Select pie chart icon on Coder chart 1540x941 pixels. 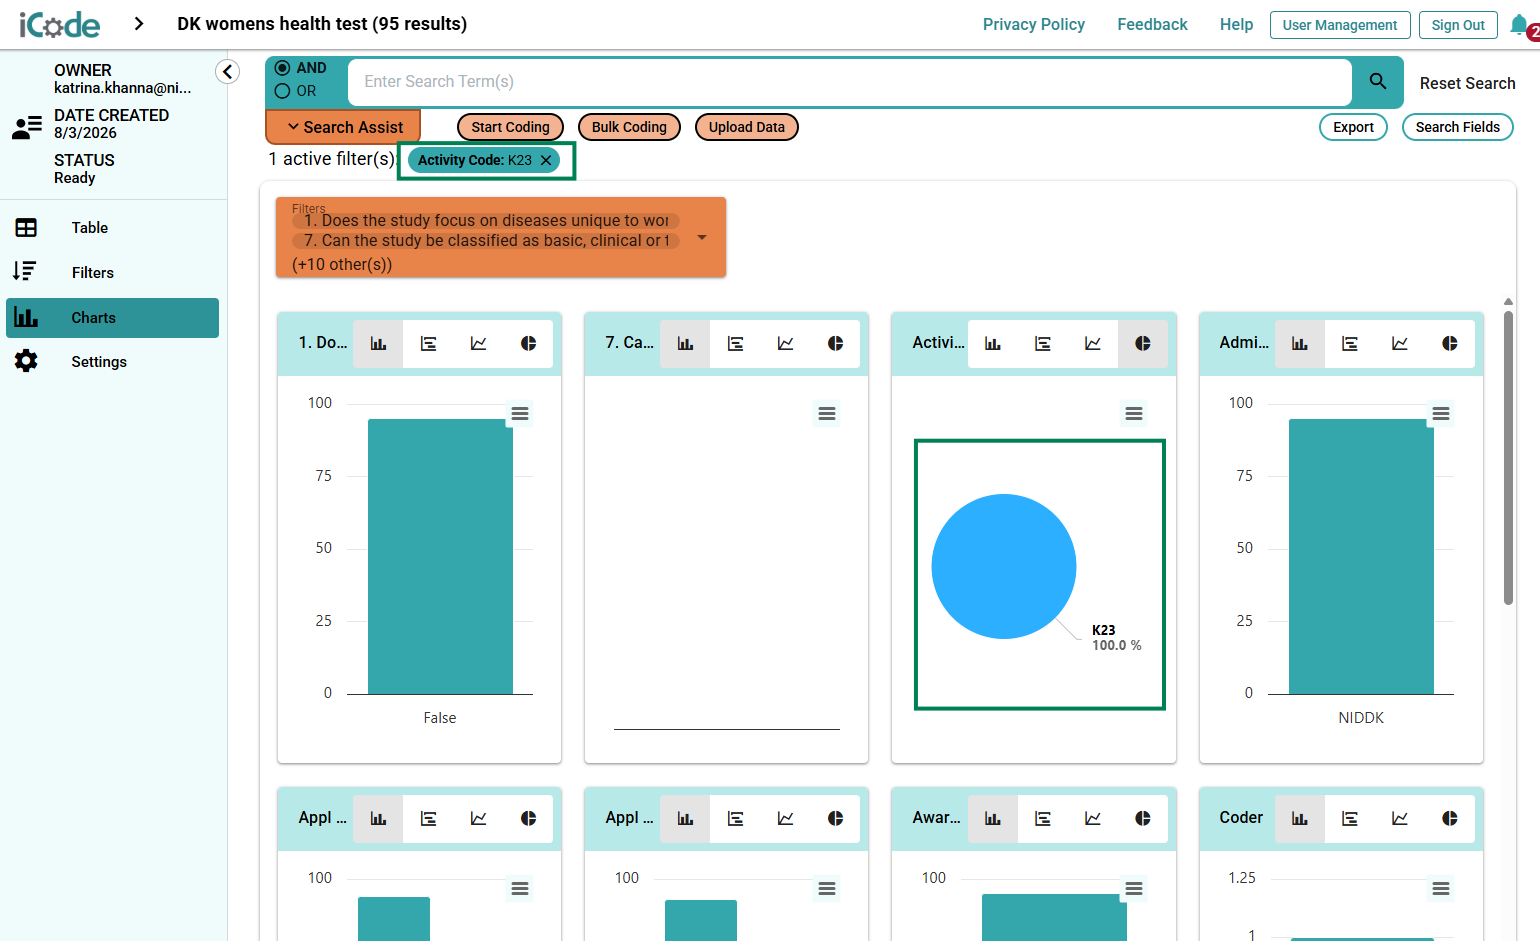pyautogui.click(x=1449, y=818)
